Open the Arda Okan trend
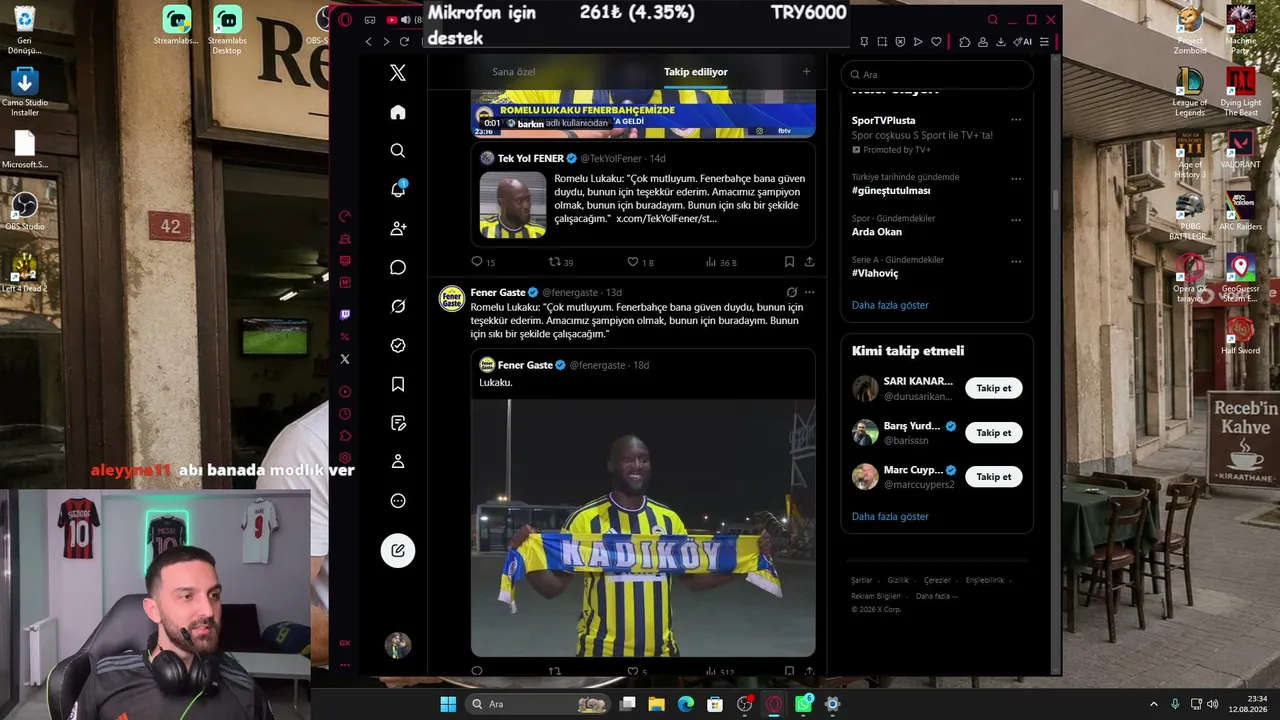Viewport: 1280px width, 720px height. coord(877,232)
